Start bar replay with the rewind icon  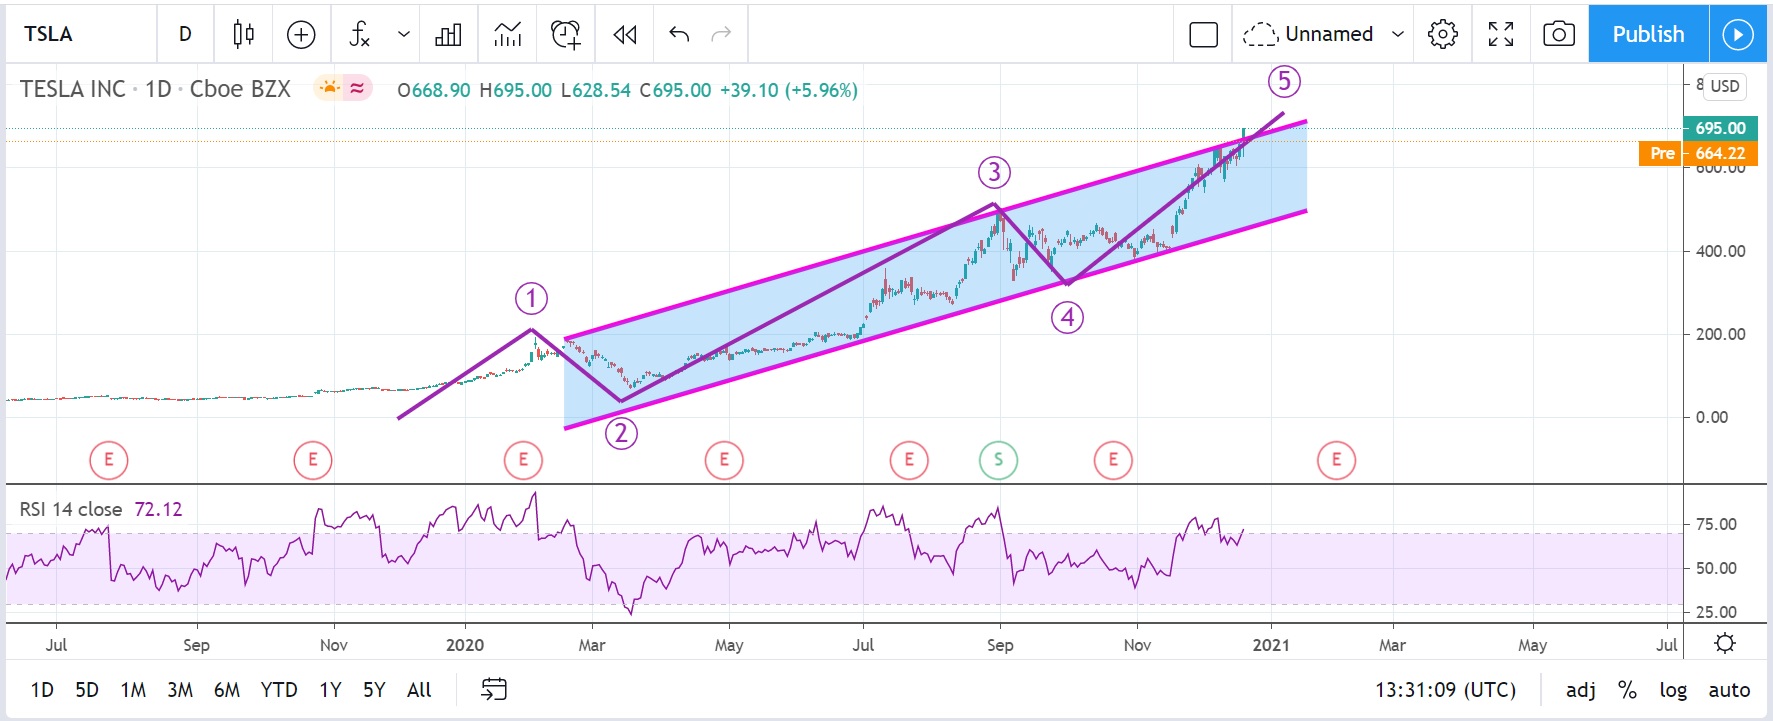[625, 34]
